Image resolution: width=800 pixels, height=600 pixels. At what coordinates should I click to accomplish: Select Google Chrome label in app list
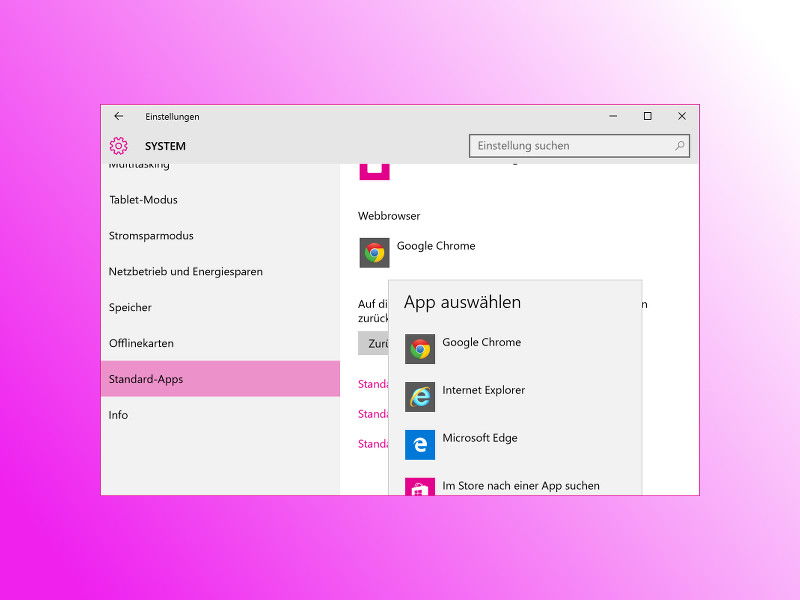pos(482,342)
